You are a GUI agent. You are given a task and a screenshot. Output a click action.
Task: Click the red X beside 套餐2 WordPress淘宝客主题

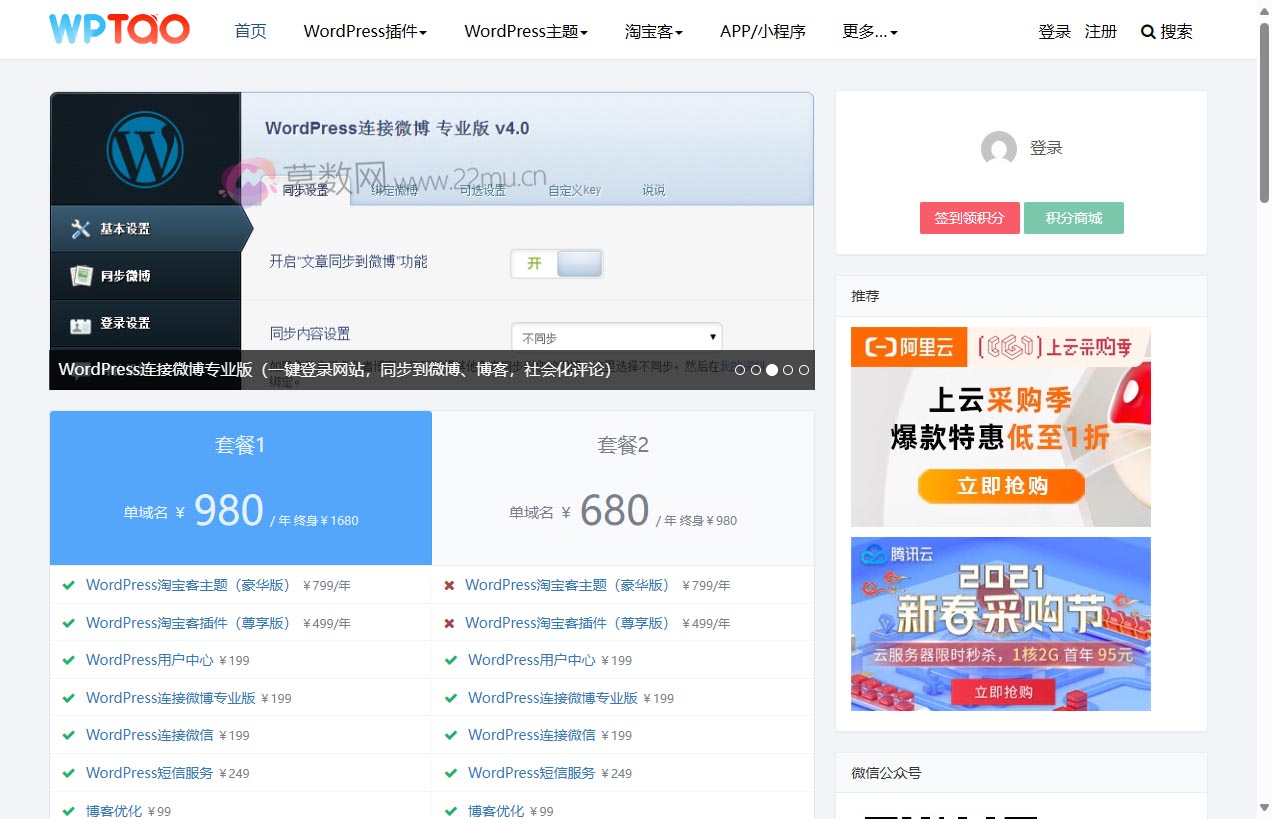pos(449,585)
